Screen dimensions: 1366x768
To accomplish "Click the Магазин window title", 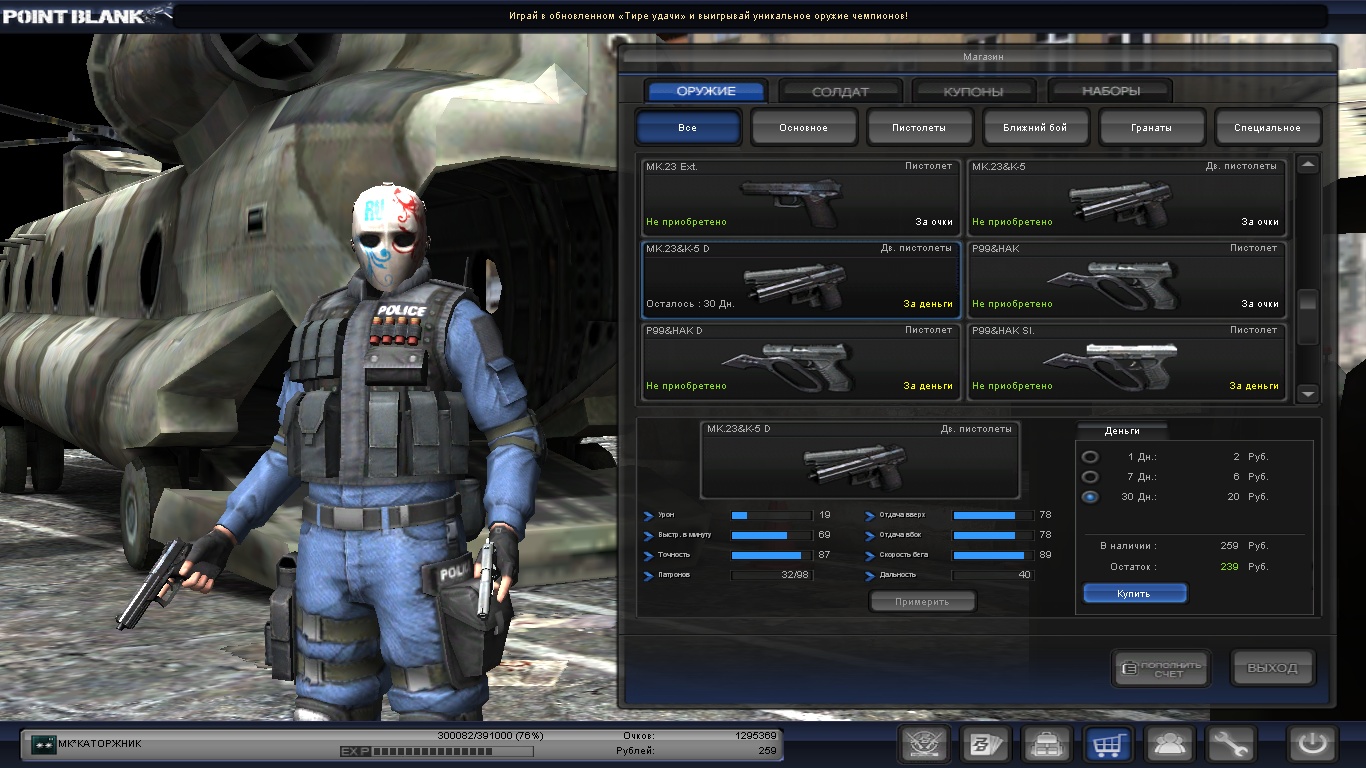I will pyautogui.click(x=983, y=57).
